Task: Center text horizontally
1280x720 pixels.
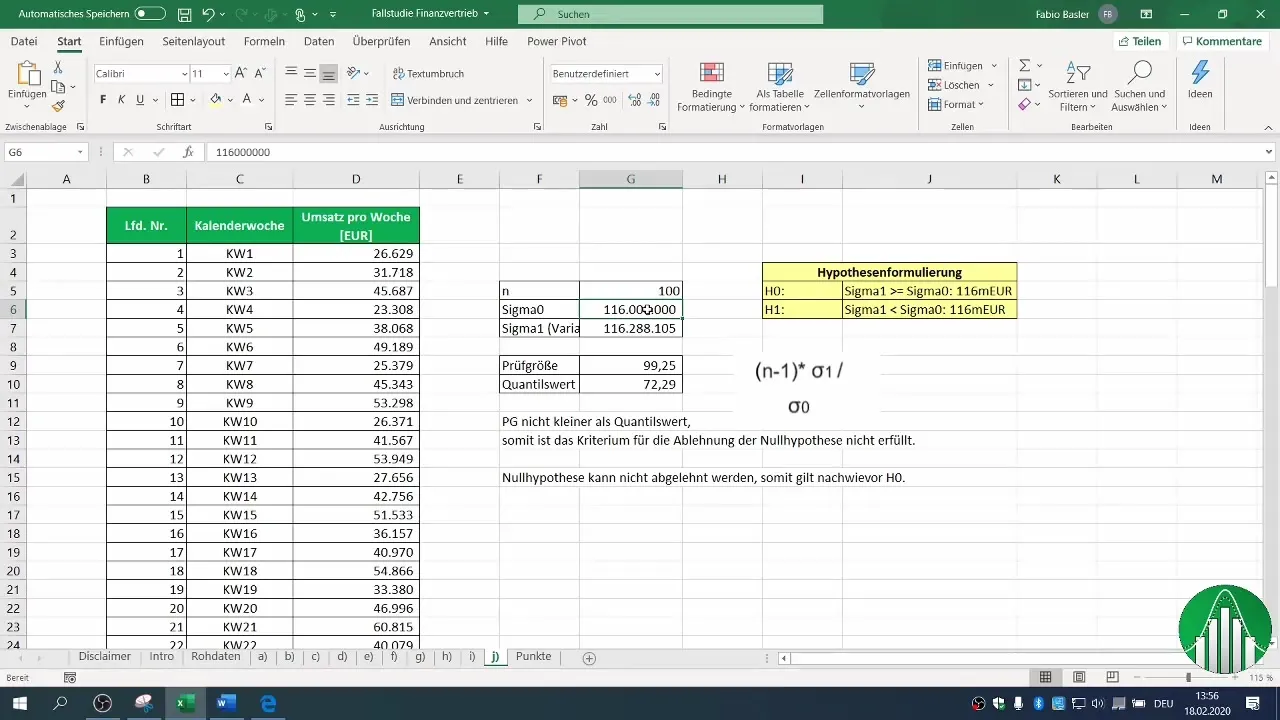Action: pyautogui.click(x=310, y=100)
